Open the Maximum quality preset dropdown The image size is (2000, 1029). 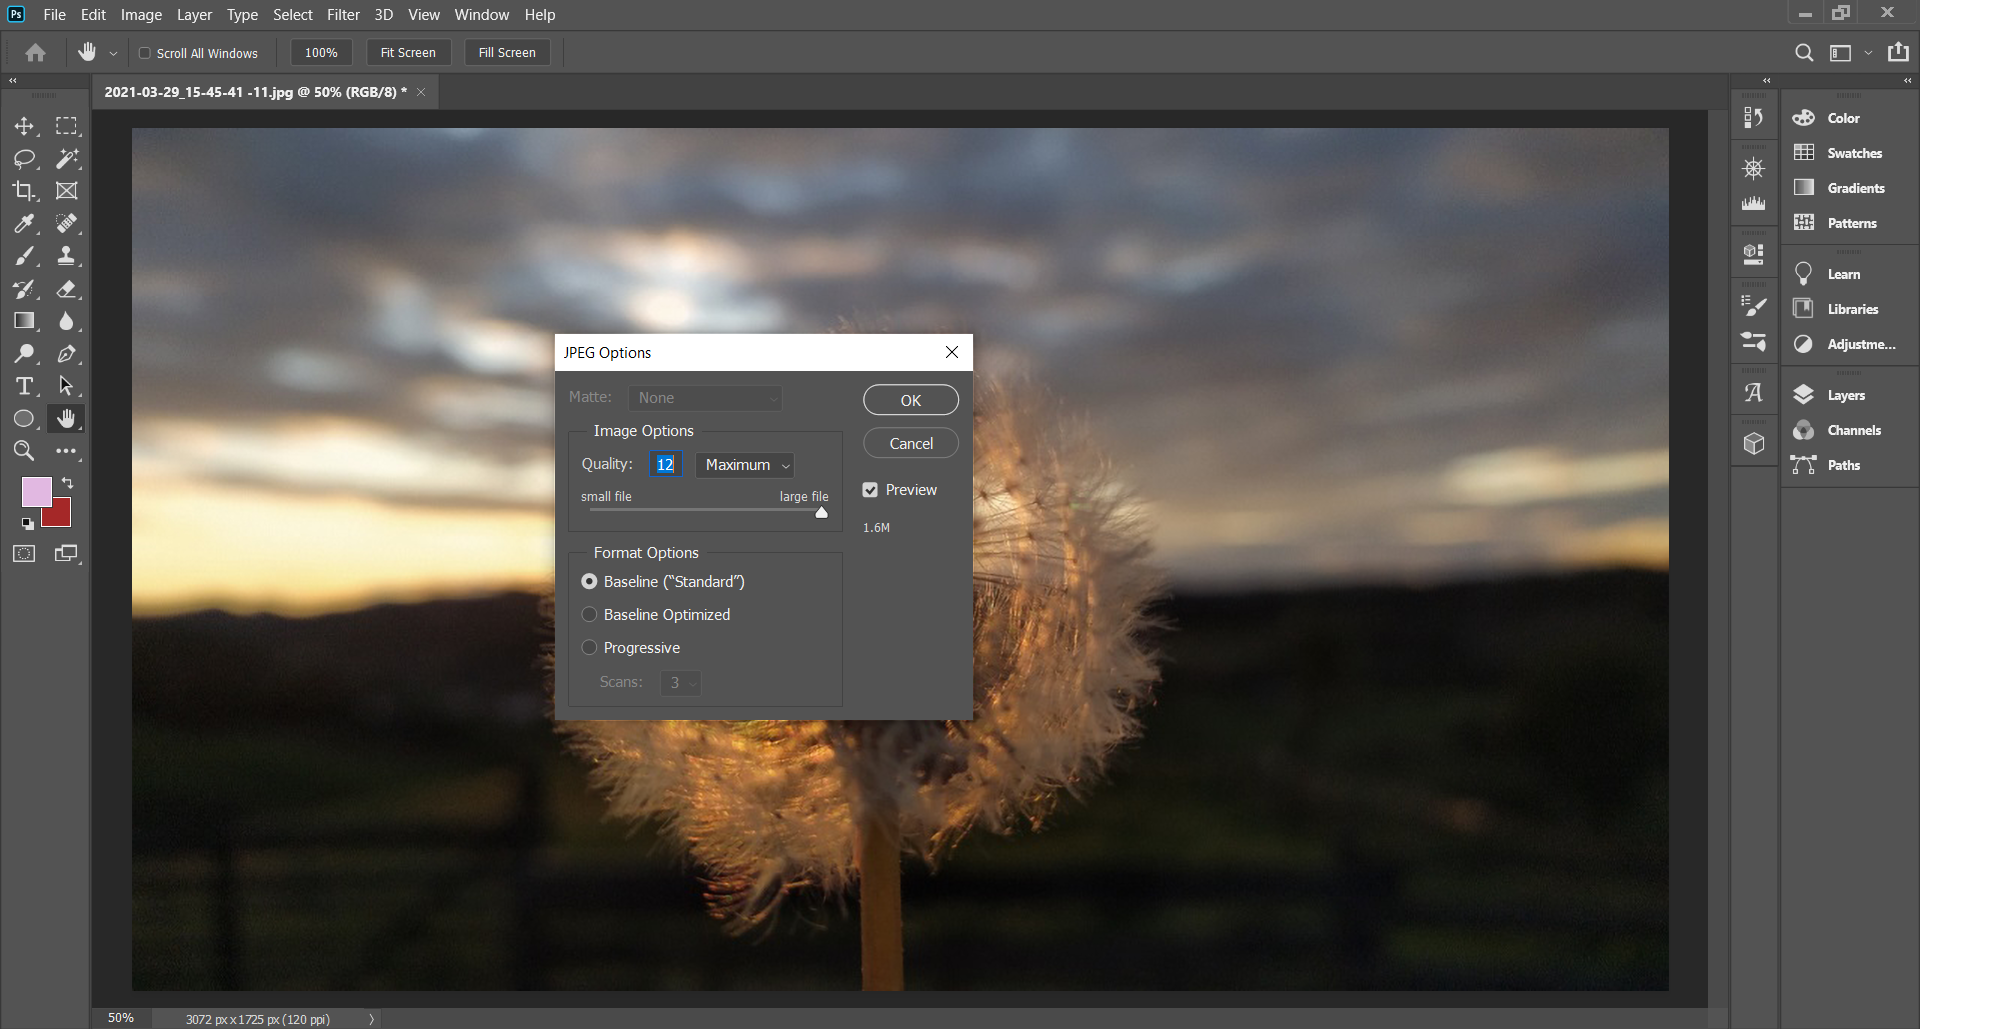pyautogui.click(x=745, y=465)
